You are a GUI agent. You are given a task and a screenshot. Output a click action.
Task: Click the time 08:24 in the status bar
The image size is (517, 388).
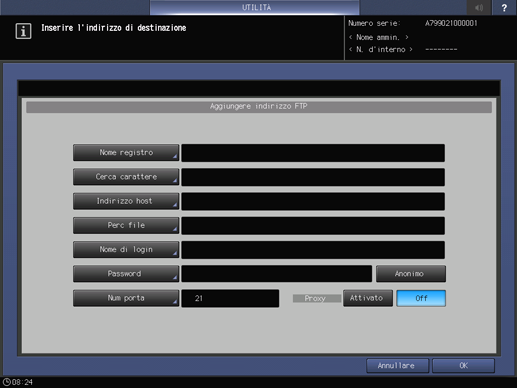22,382
